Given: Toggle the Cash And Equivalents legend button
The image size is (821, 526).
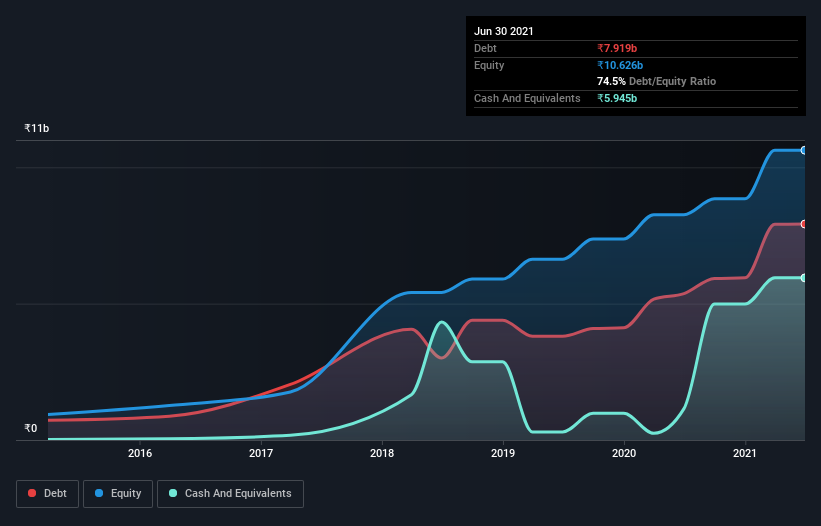Looking at the screenshot, I should click(230, 494).
